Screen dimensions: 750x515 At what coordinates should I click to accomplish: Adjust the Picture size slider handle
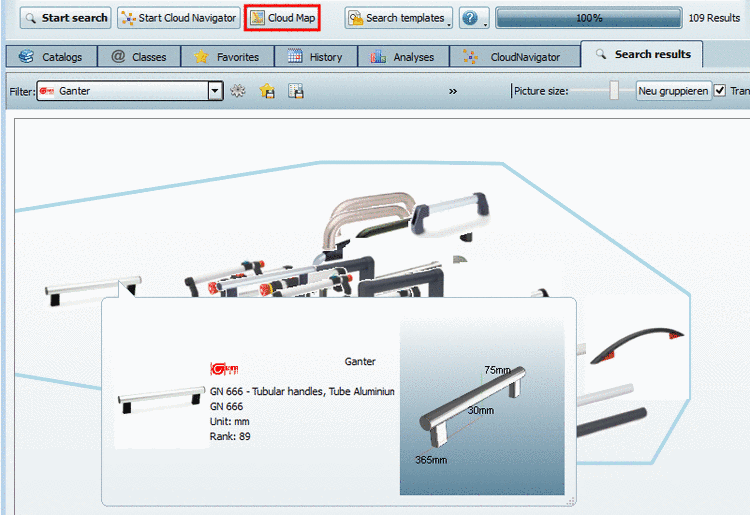pyautogui.click(x=614, y=90)
